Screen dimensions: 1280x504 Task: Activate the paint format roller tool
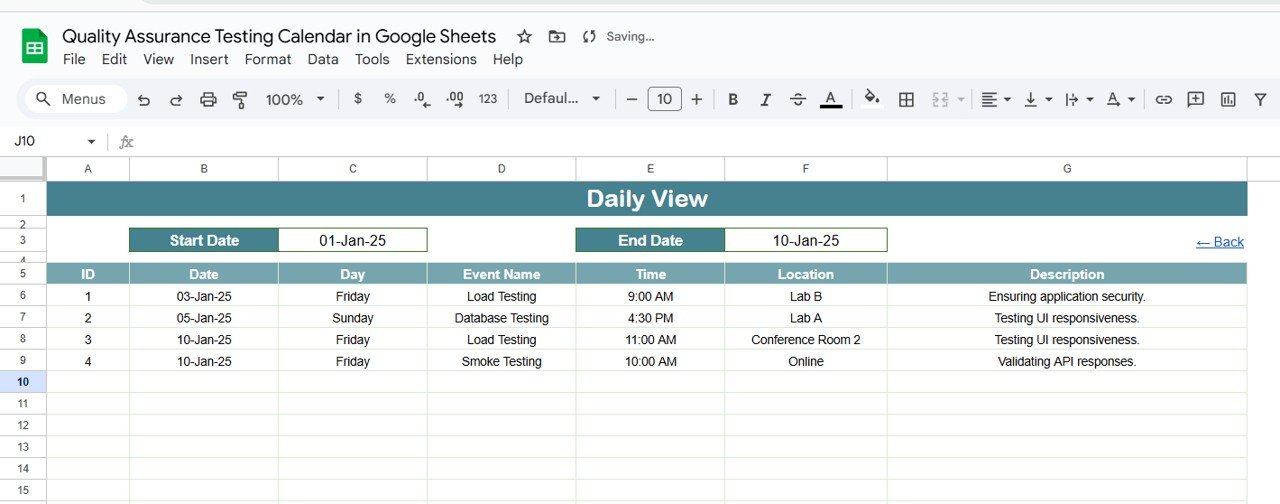pos(240,99)
